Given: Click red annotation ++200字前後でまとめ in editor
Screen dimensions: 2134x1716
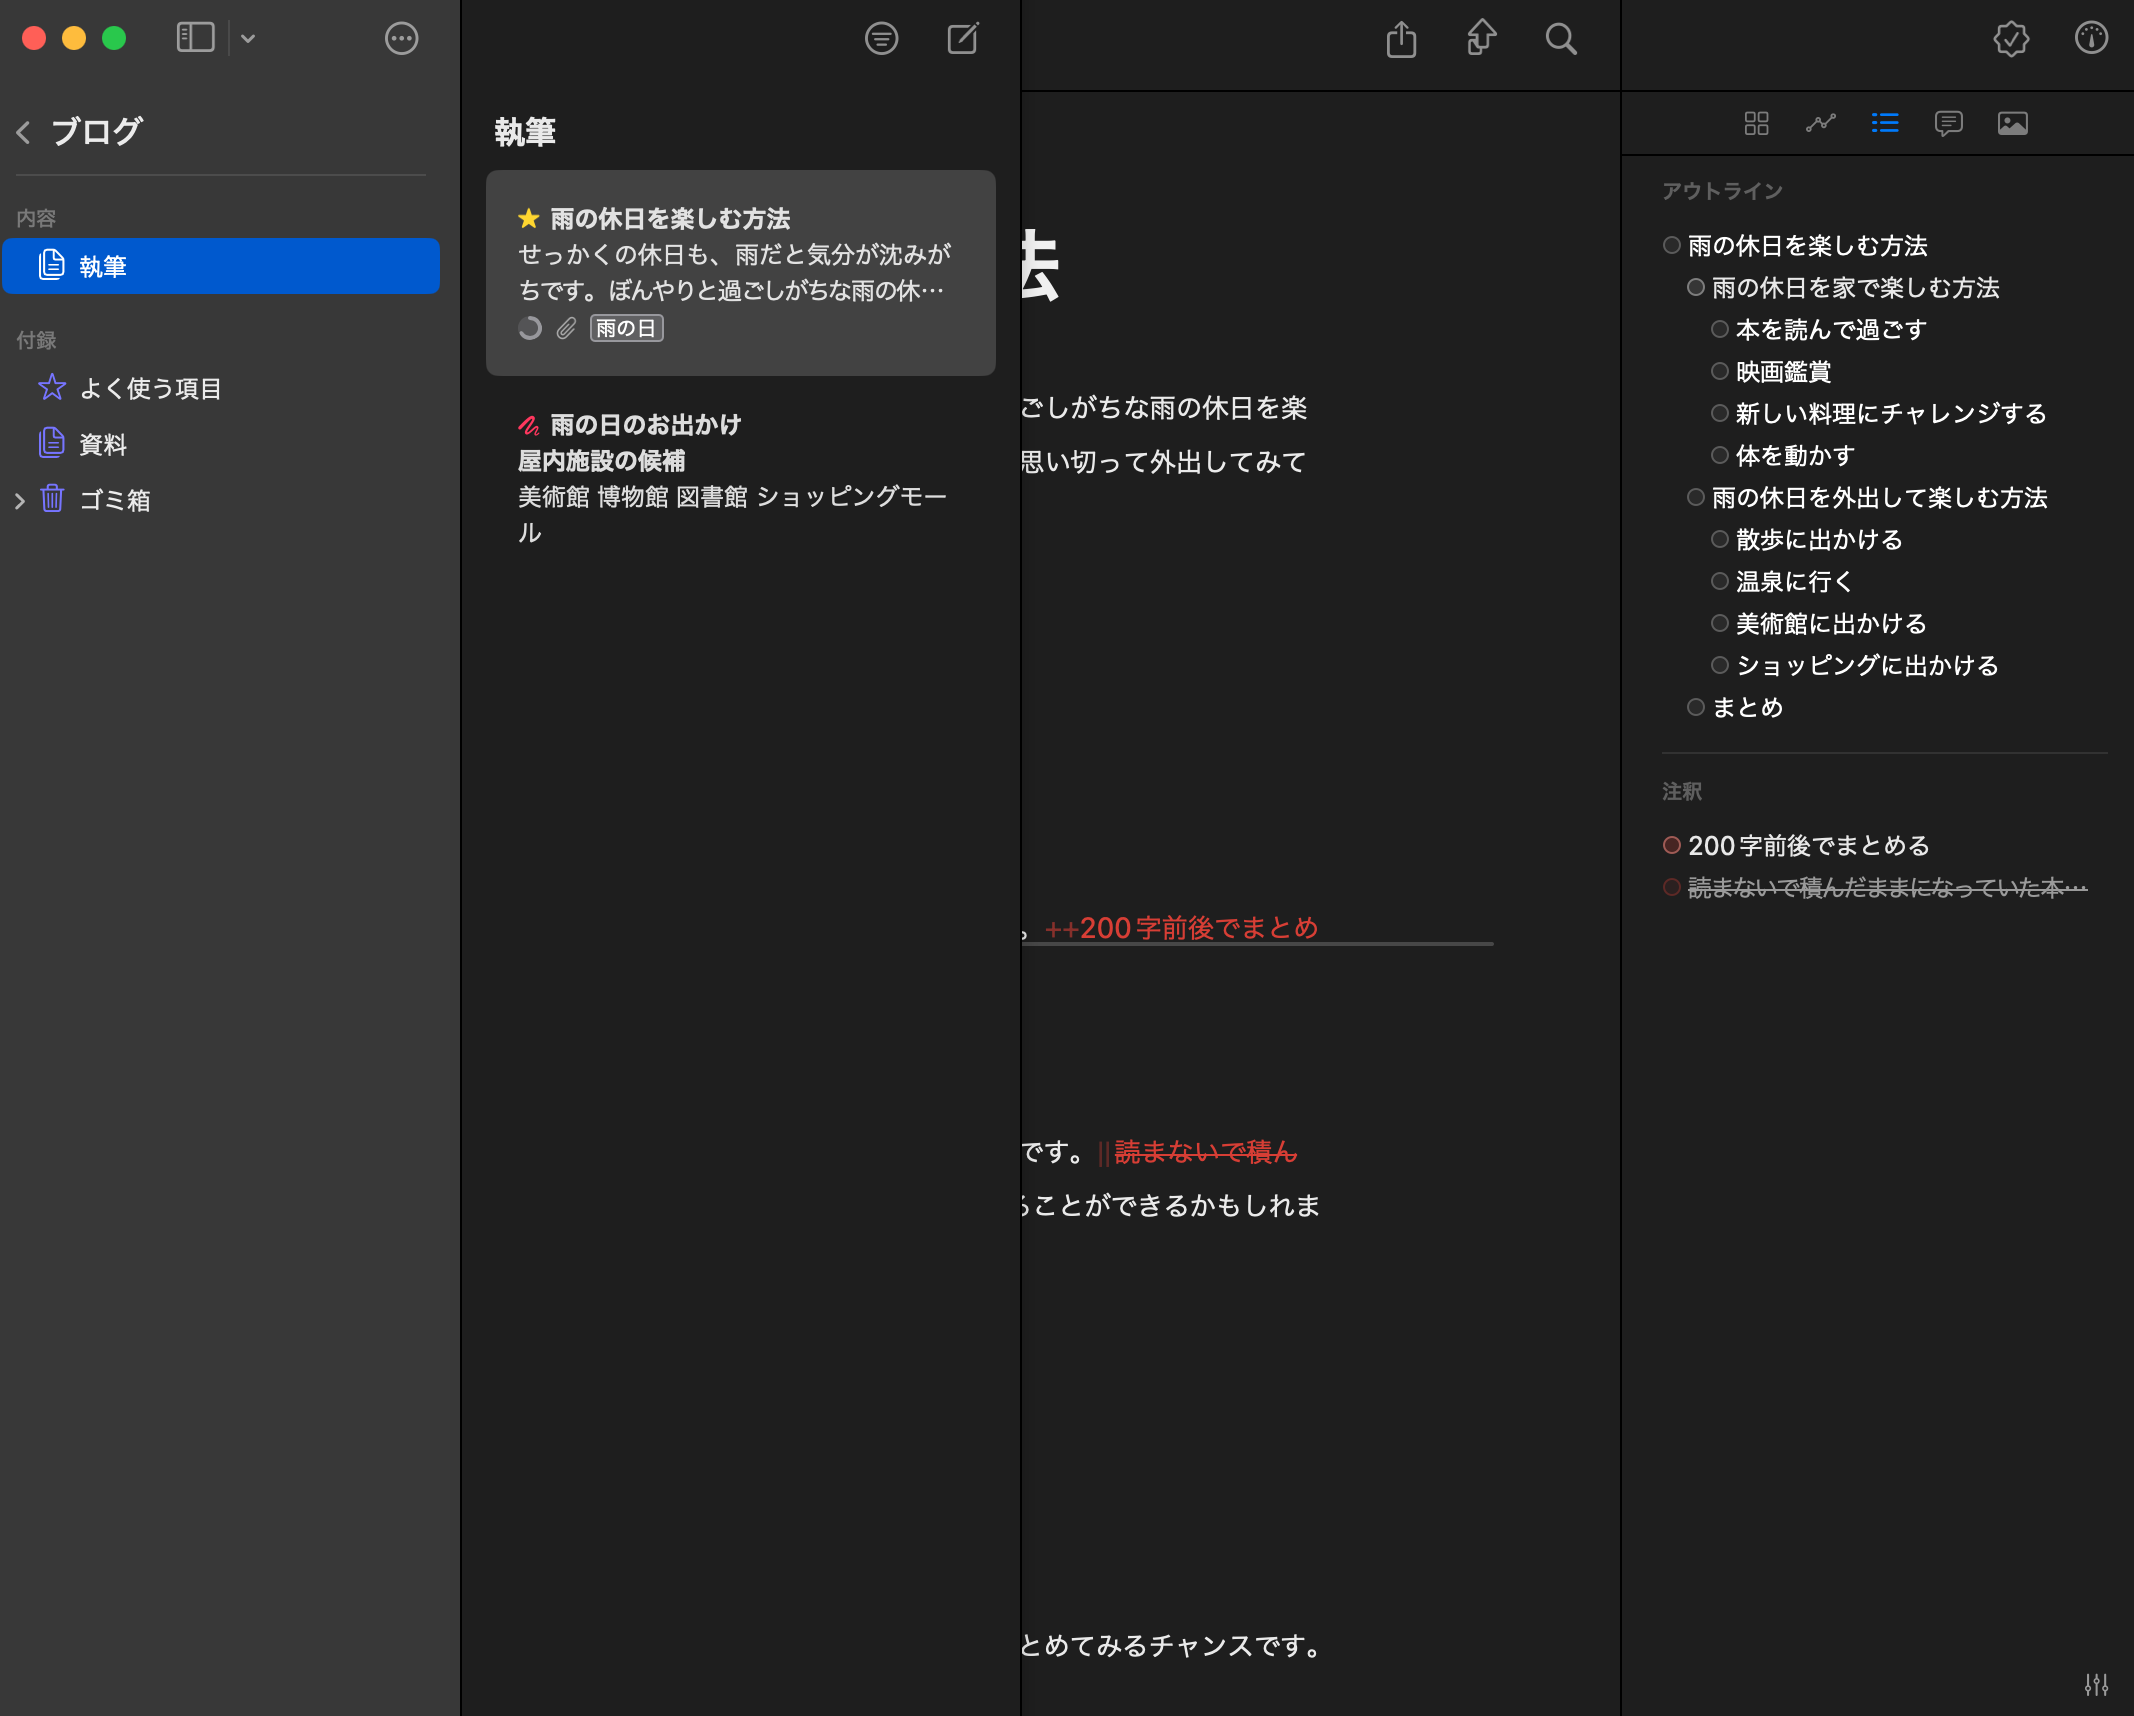Looking at the screenshot, I should pos(1181,927).
